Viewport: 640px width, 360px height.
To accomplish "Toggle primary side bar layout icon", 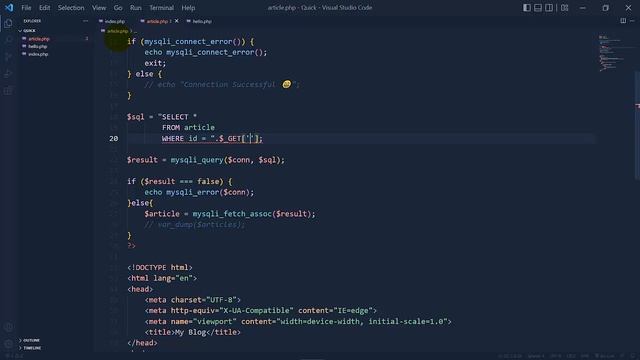I will tap(527, 8).
